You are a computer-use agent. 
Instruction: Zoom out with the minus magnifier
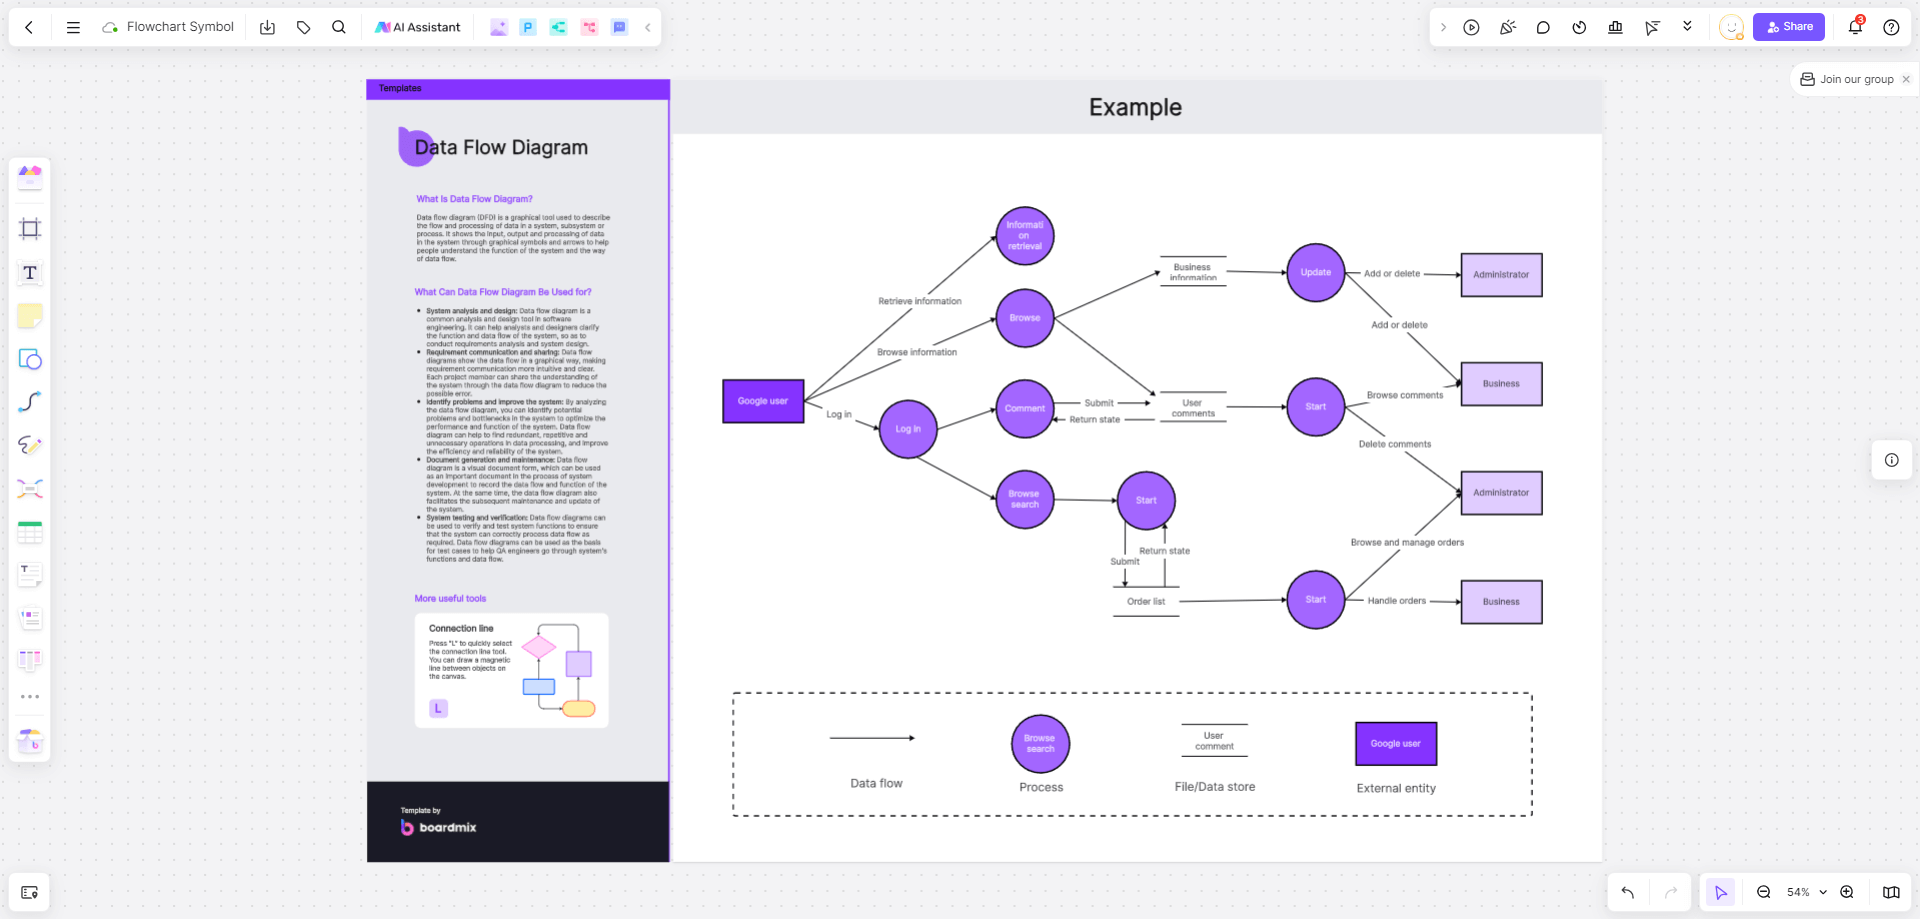point(1764,892)
